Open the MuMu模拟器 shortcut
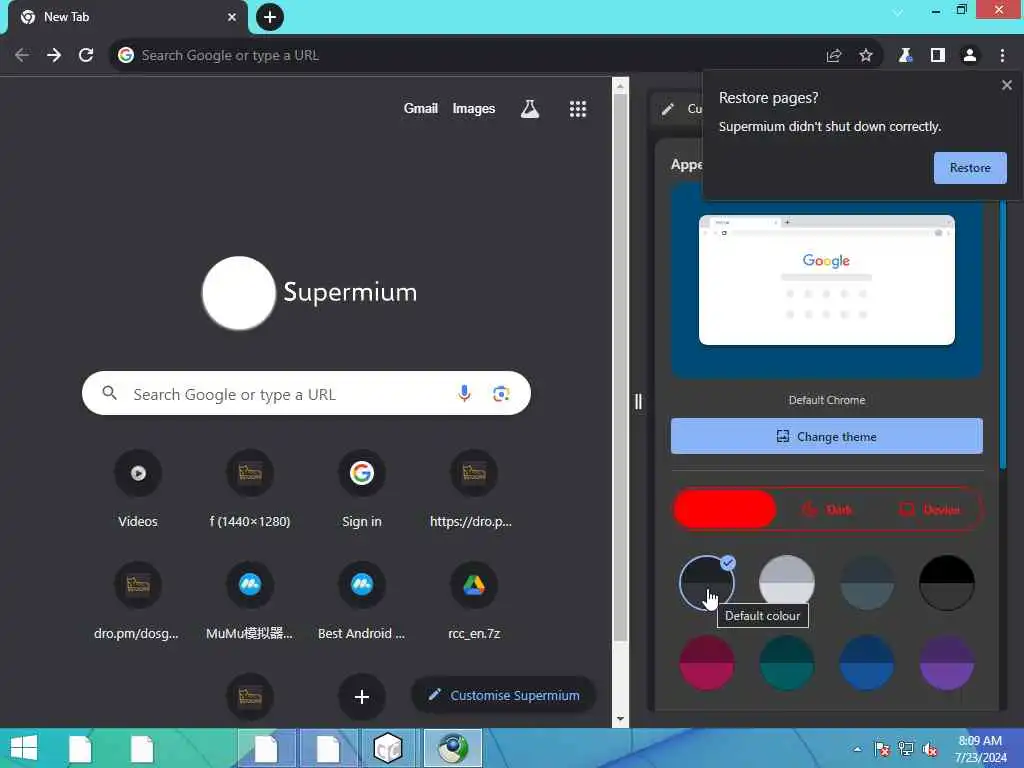 coord(249,601)
